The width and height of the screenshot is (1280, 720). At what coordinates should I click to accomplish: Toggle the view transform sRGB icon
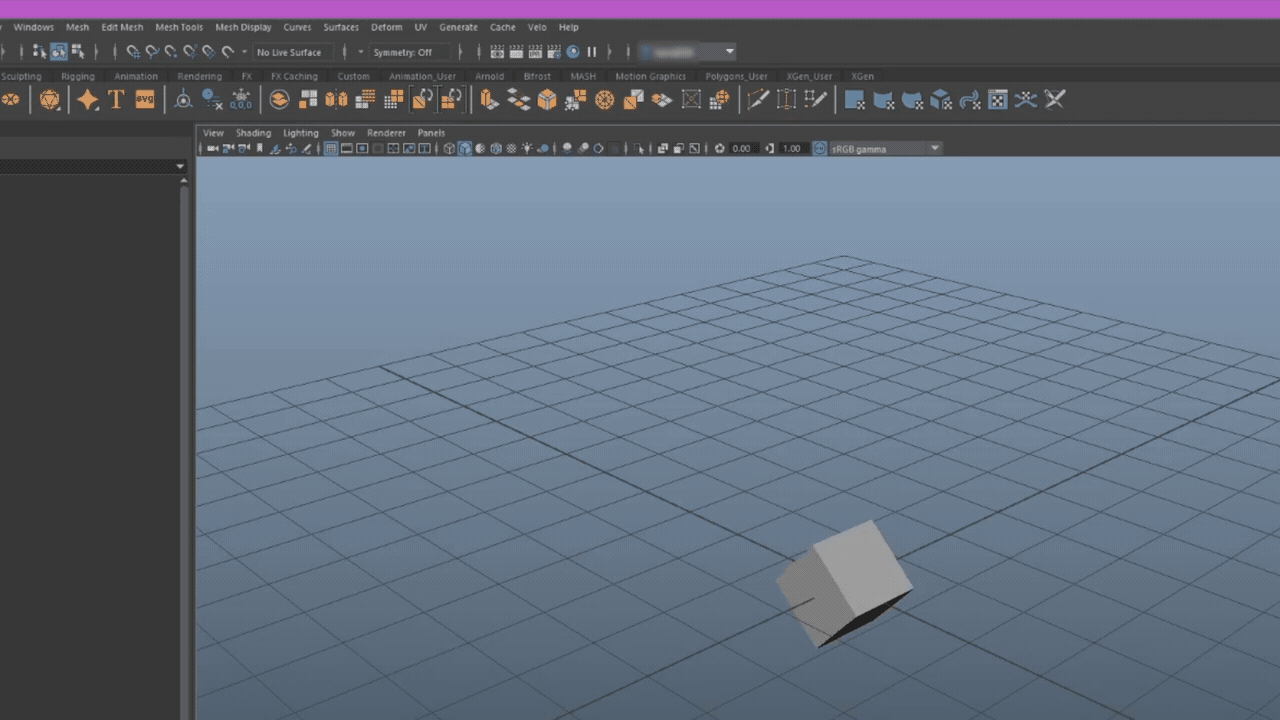point(820,148)
